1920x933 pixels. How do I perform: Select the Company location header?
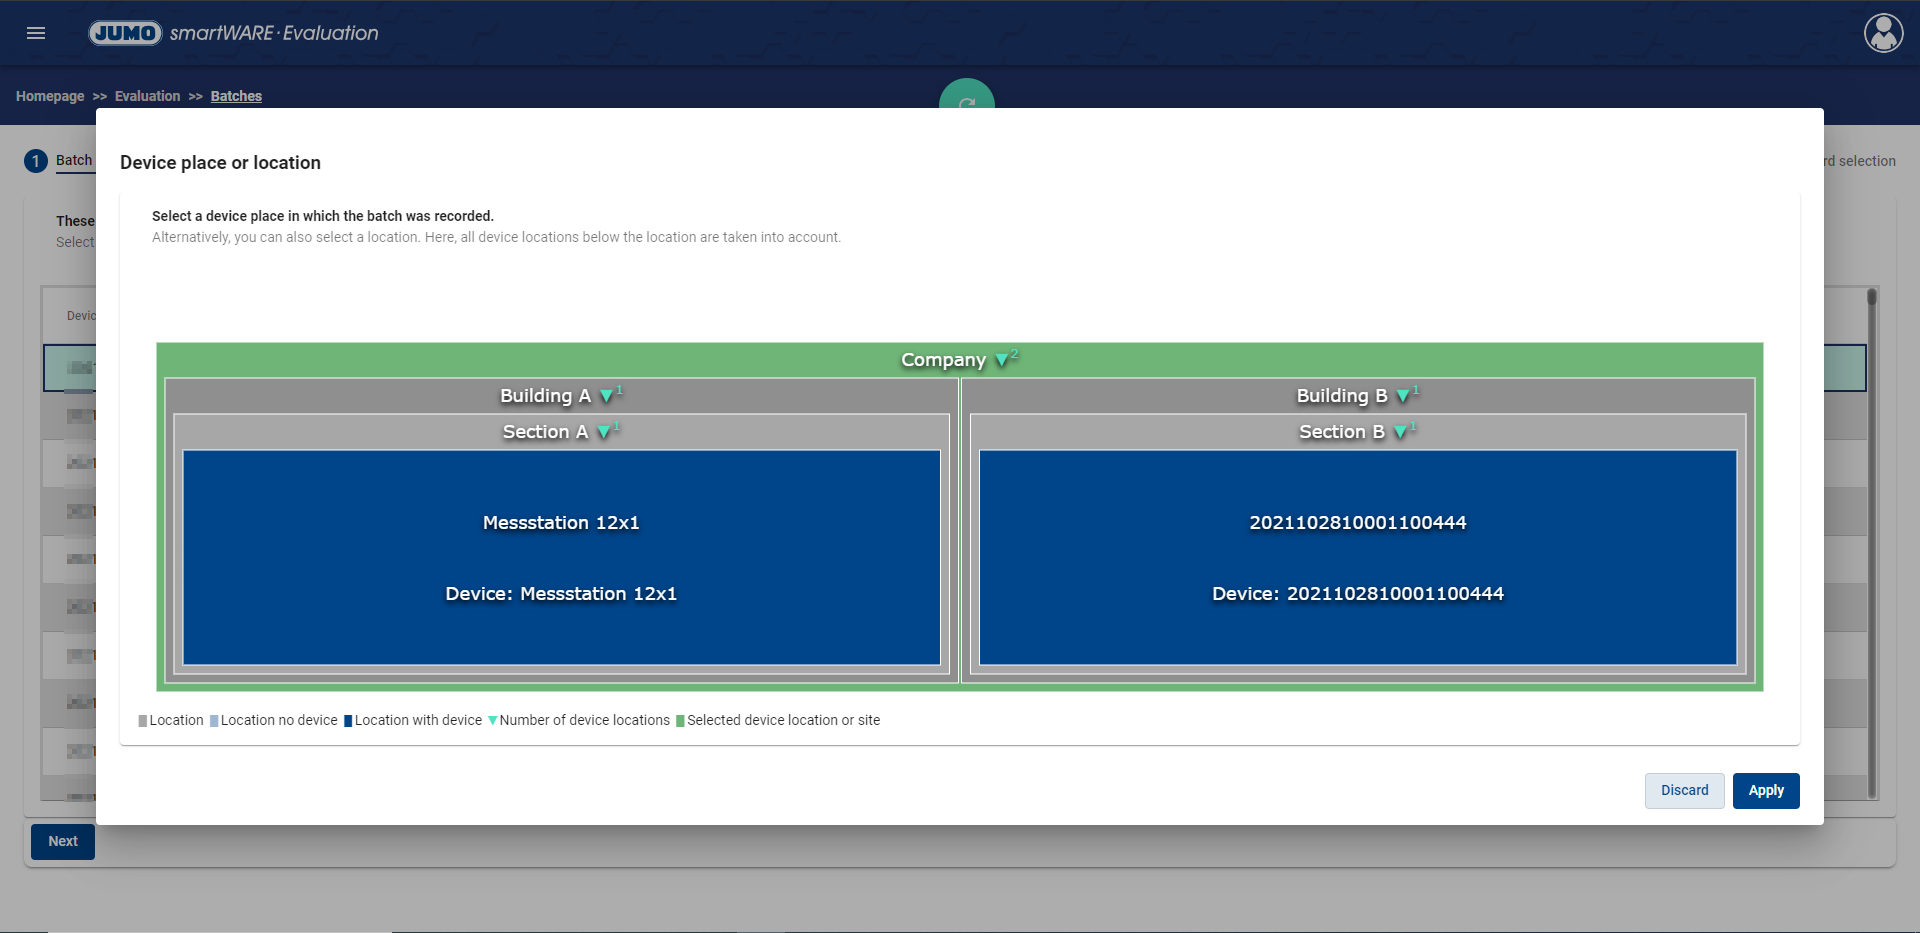(x=942, y=360)
